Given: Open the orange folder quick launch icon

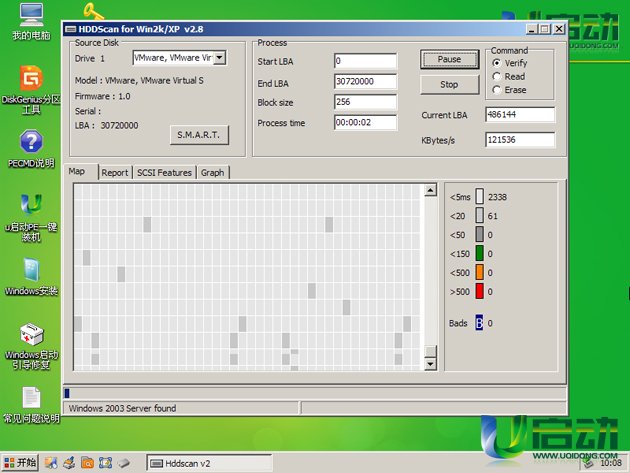Looking at the screenshot, I should click(x=87, y=463).
